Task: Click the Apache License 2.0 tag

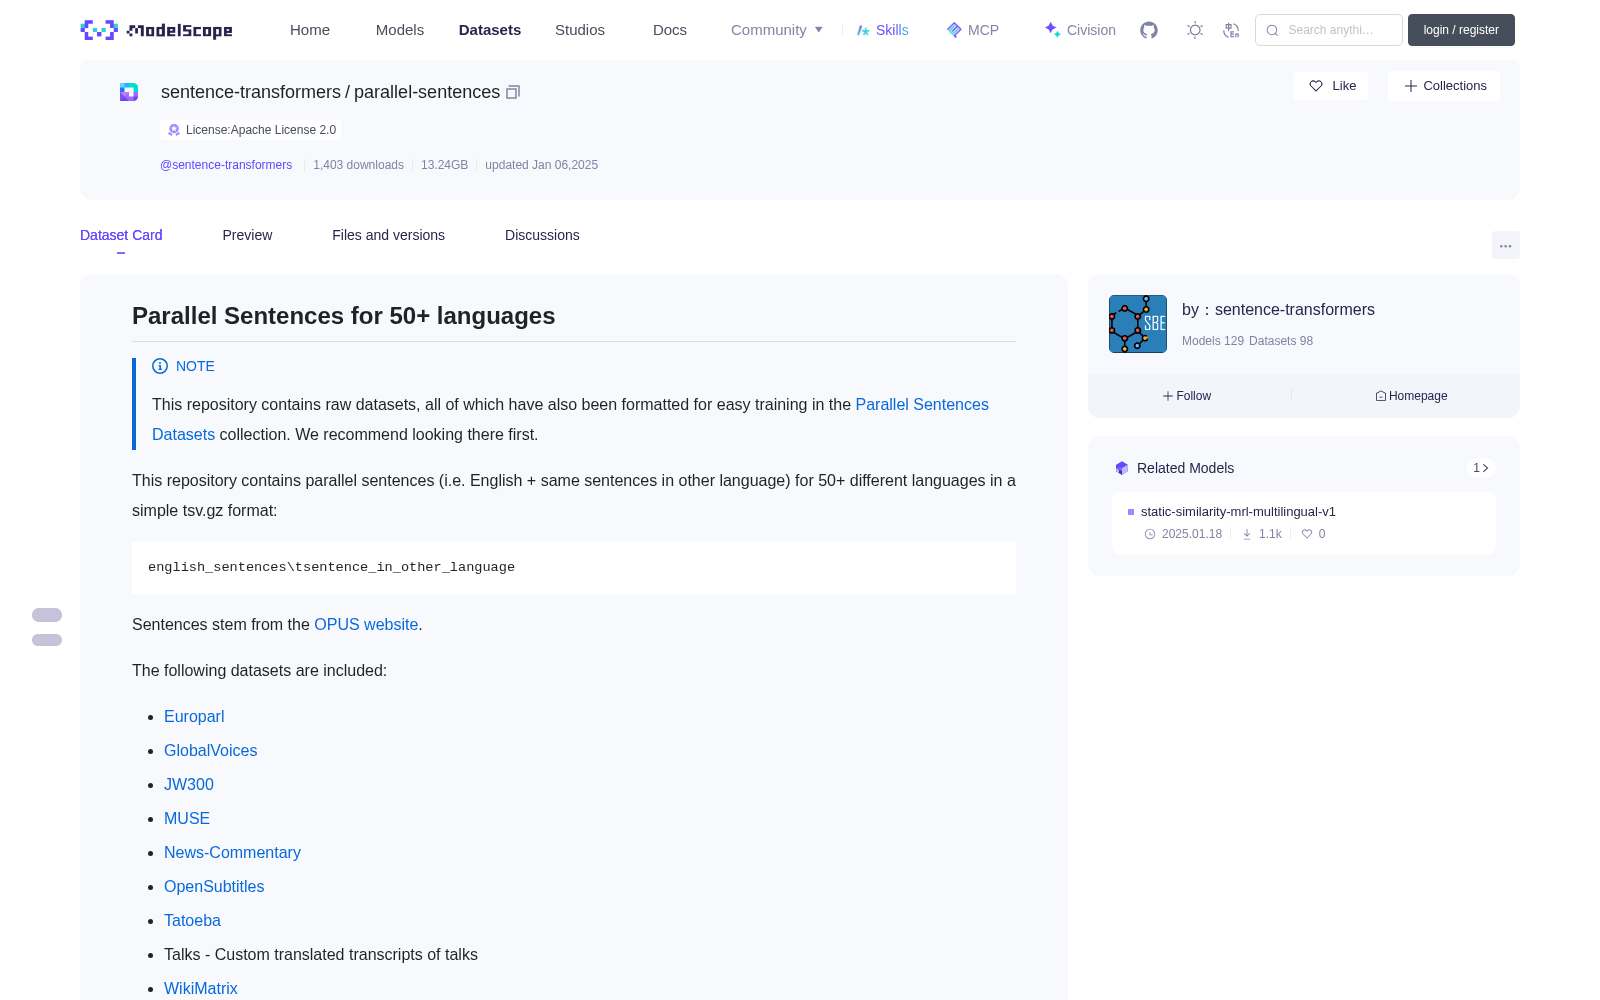Action: pos(251,130)
